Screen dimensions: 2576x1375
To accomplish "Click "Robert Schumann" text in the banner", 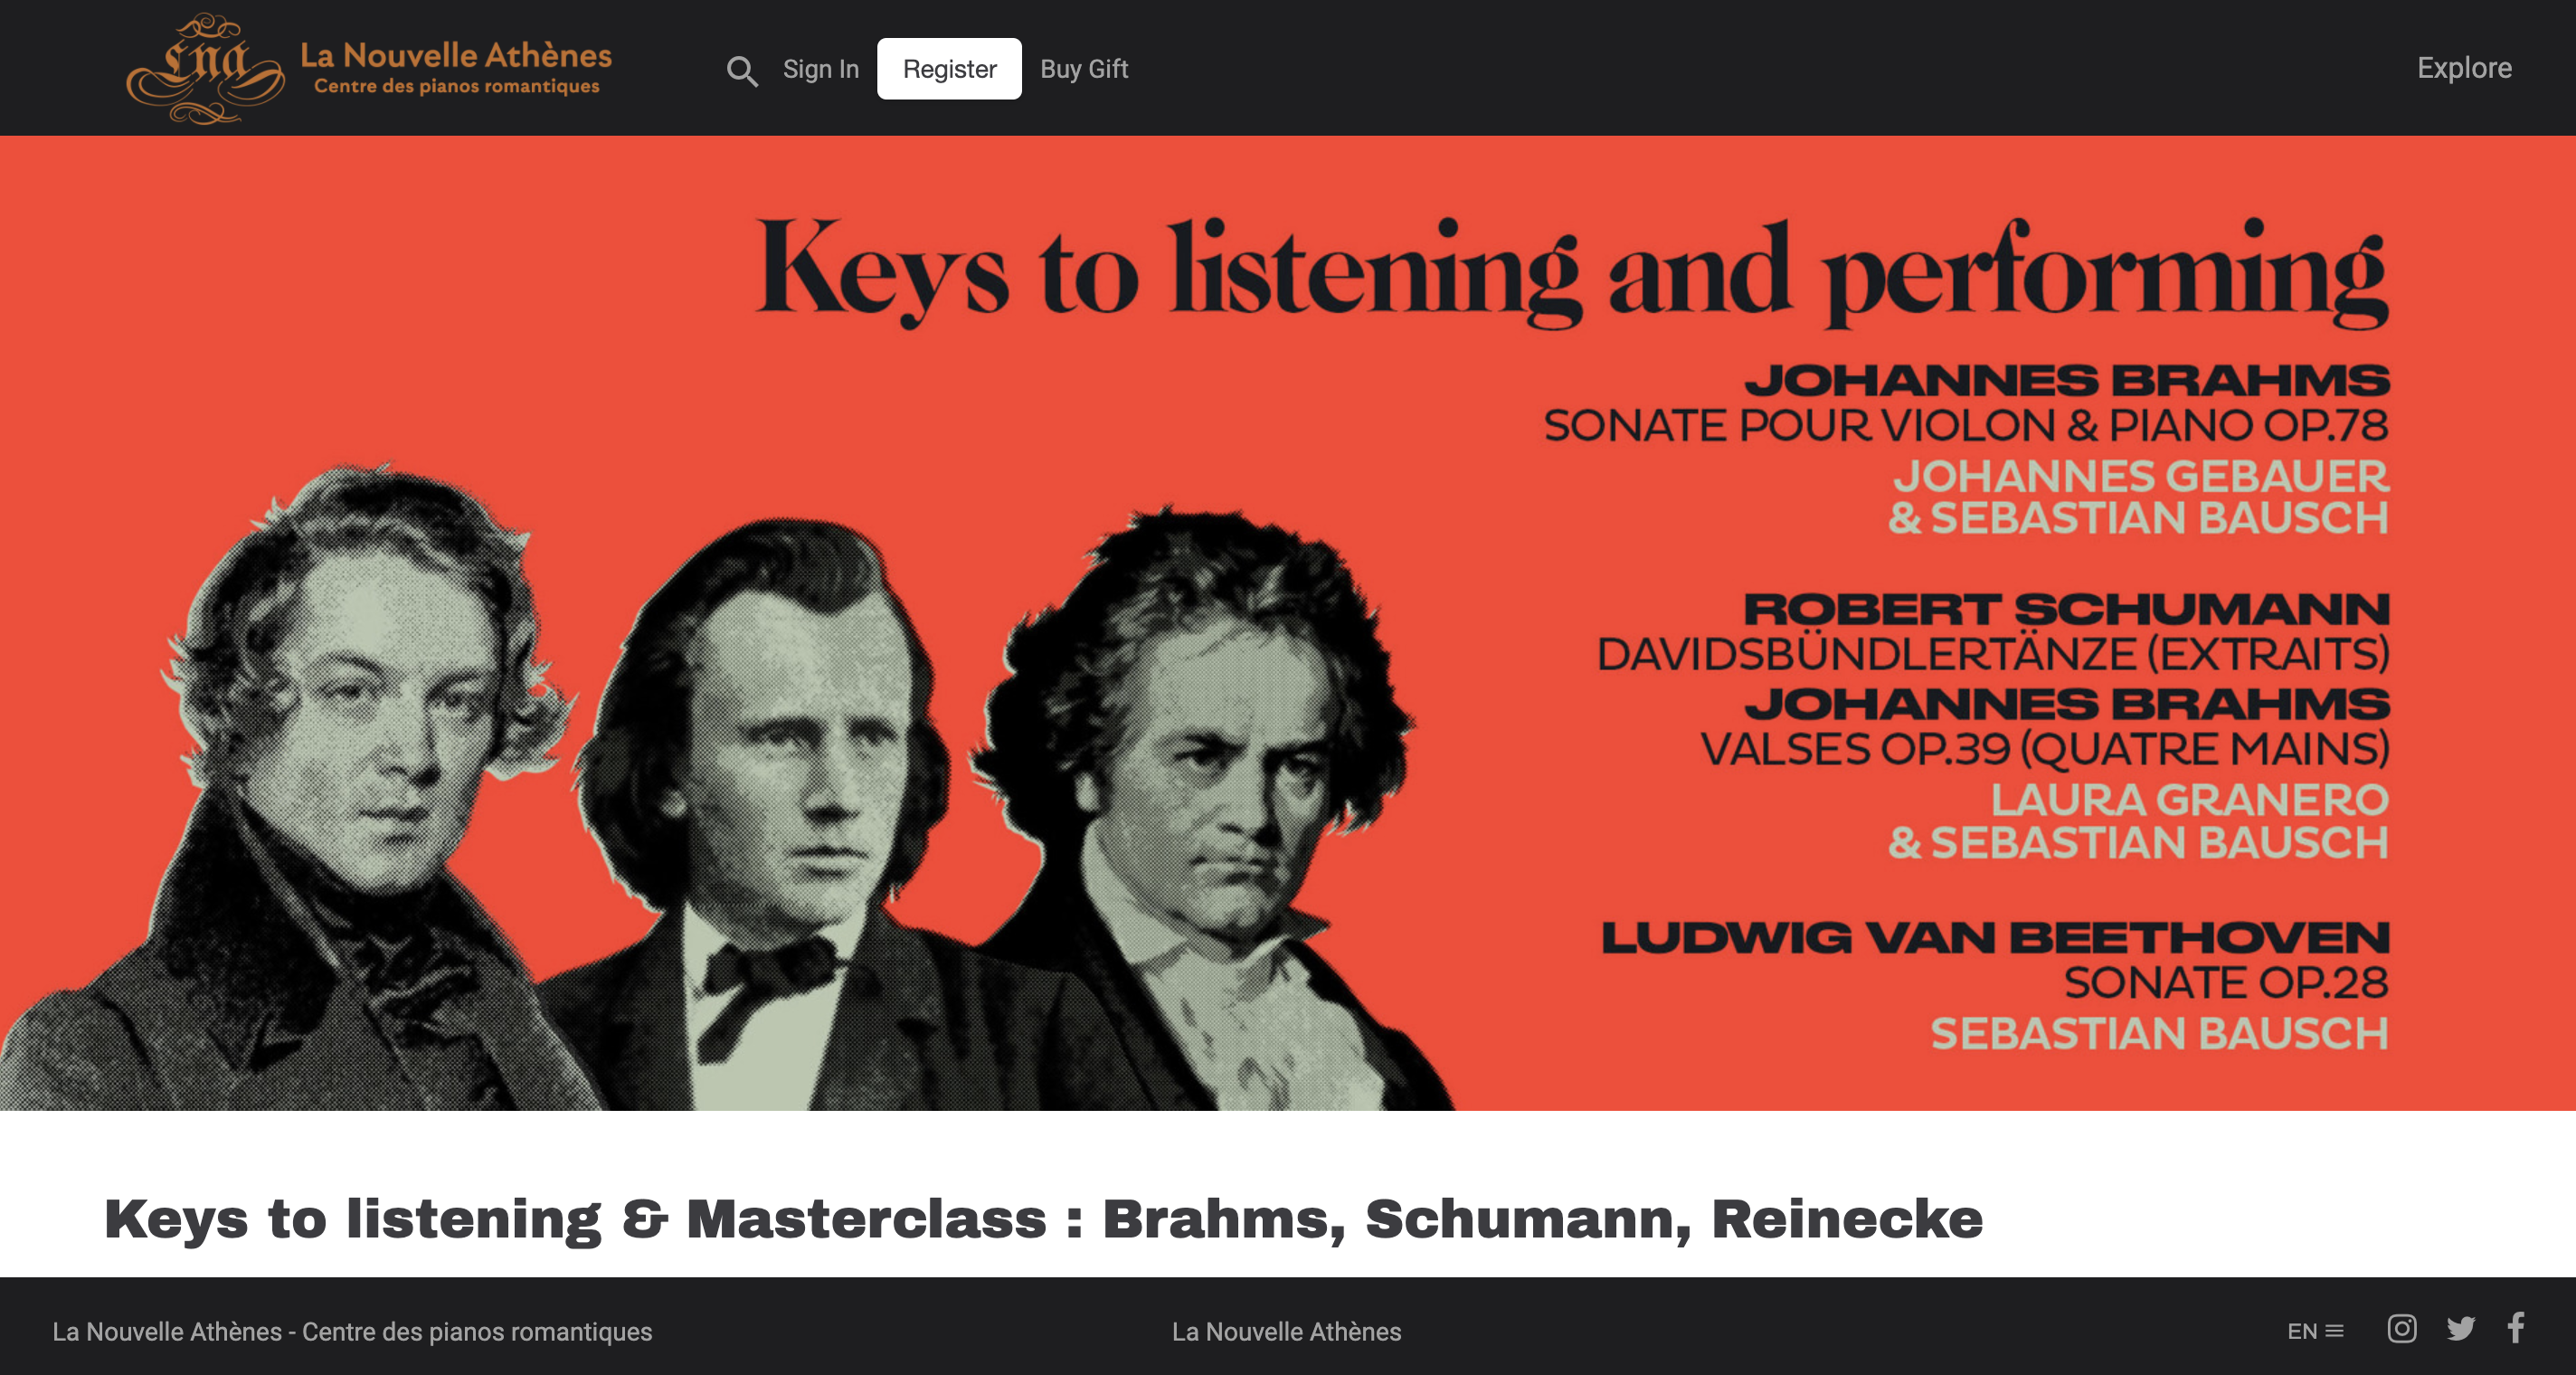I will pos(2065,609).
